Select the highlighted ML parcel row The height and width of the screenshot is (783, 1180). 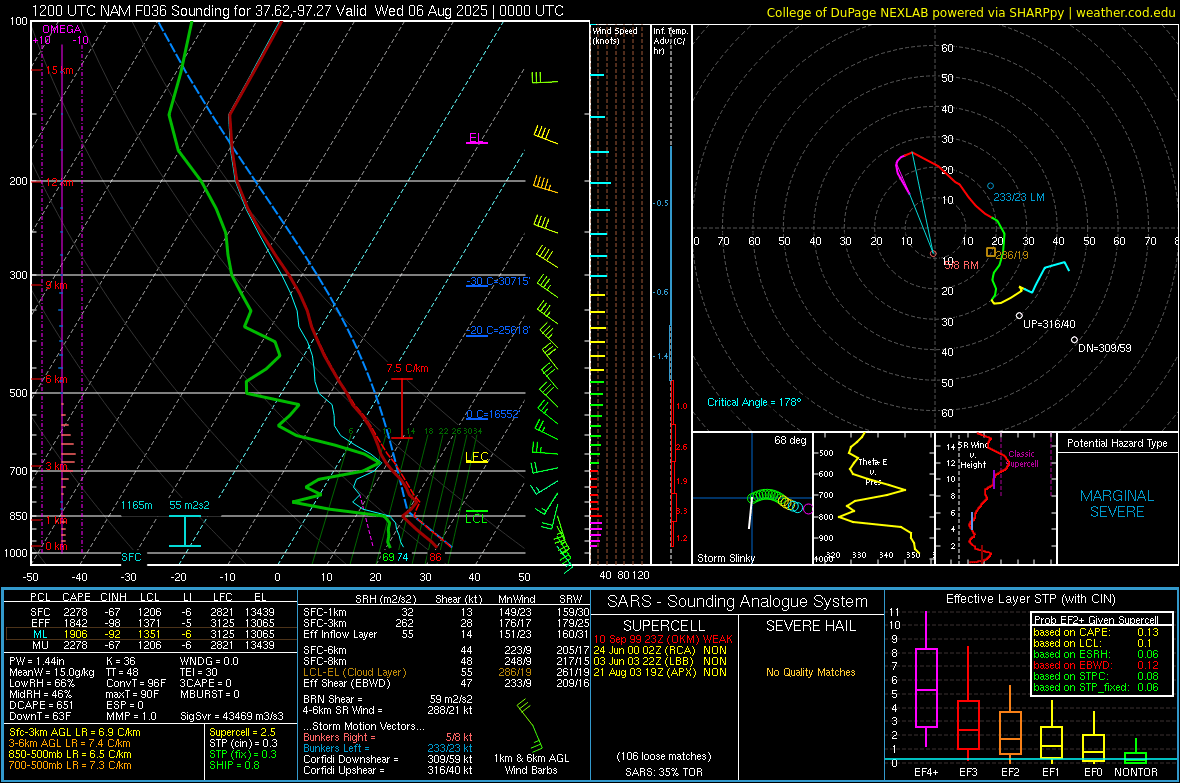151,634
